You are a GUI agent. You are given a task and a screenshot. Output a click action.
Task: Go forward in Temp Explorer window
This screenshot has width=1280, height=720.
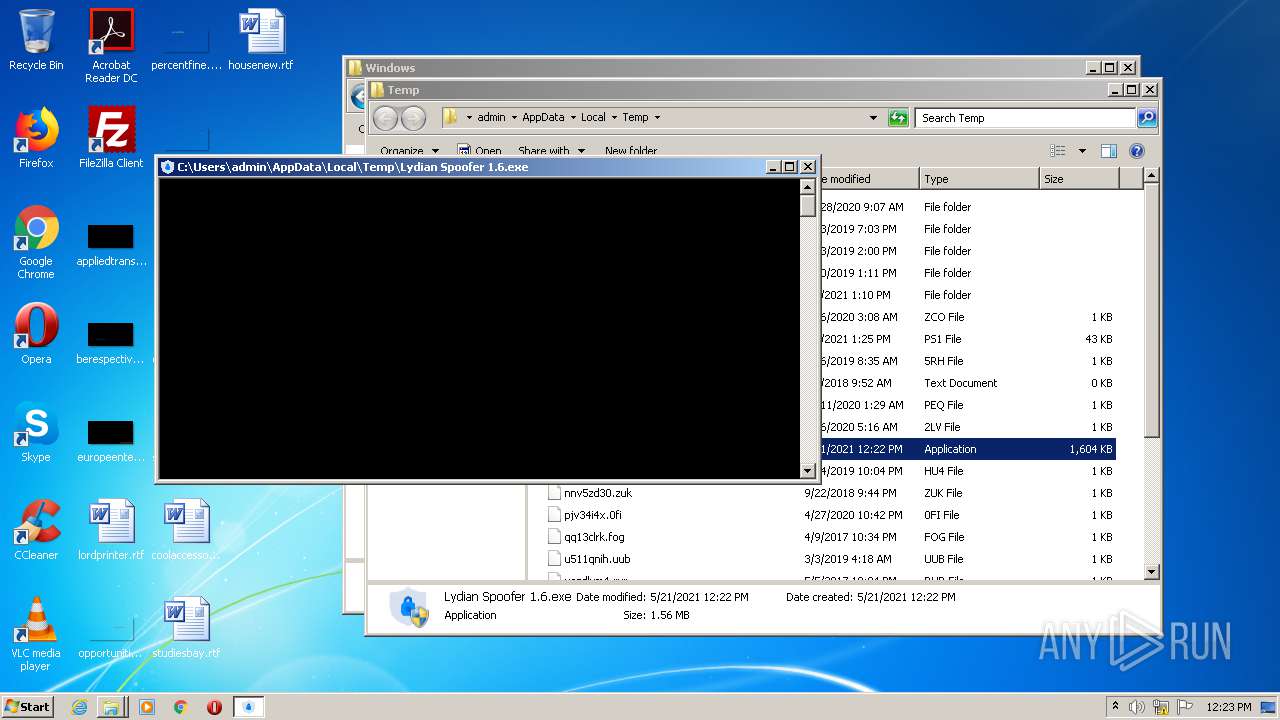(413, 118)
